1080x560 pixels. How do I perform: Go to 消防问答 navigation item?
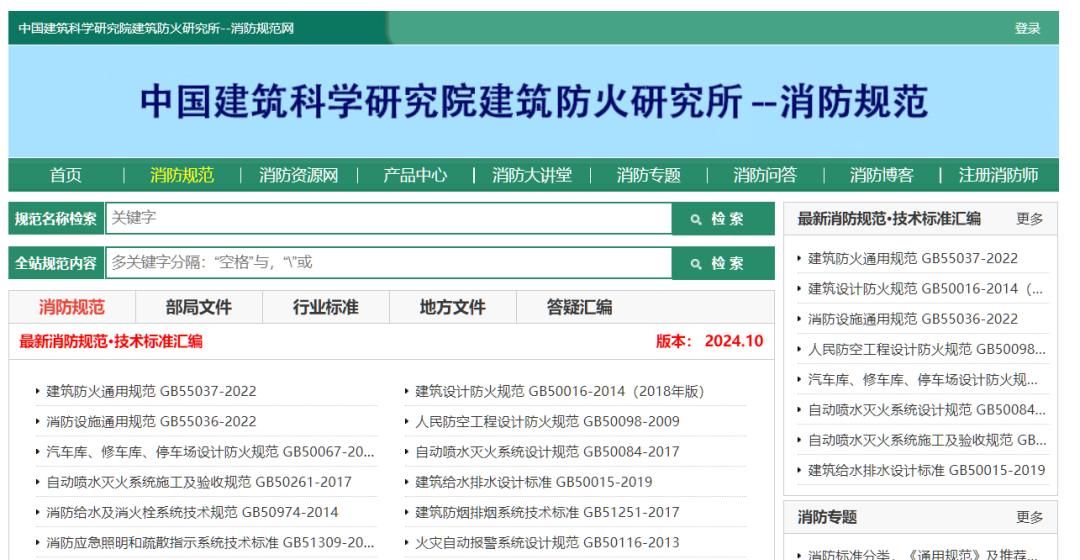click(x=765, y=175)
